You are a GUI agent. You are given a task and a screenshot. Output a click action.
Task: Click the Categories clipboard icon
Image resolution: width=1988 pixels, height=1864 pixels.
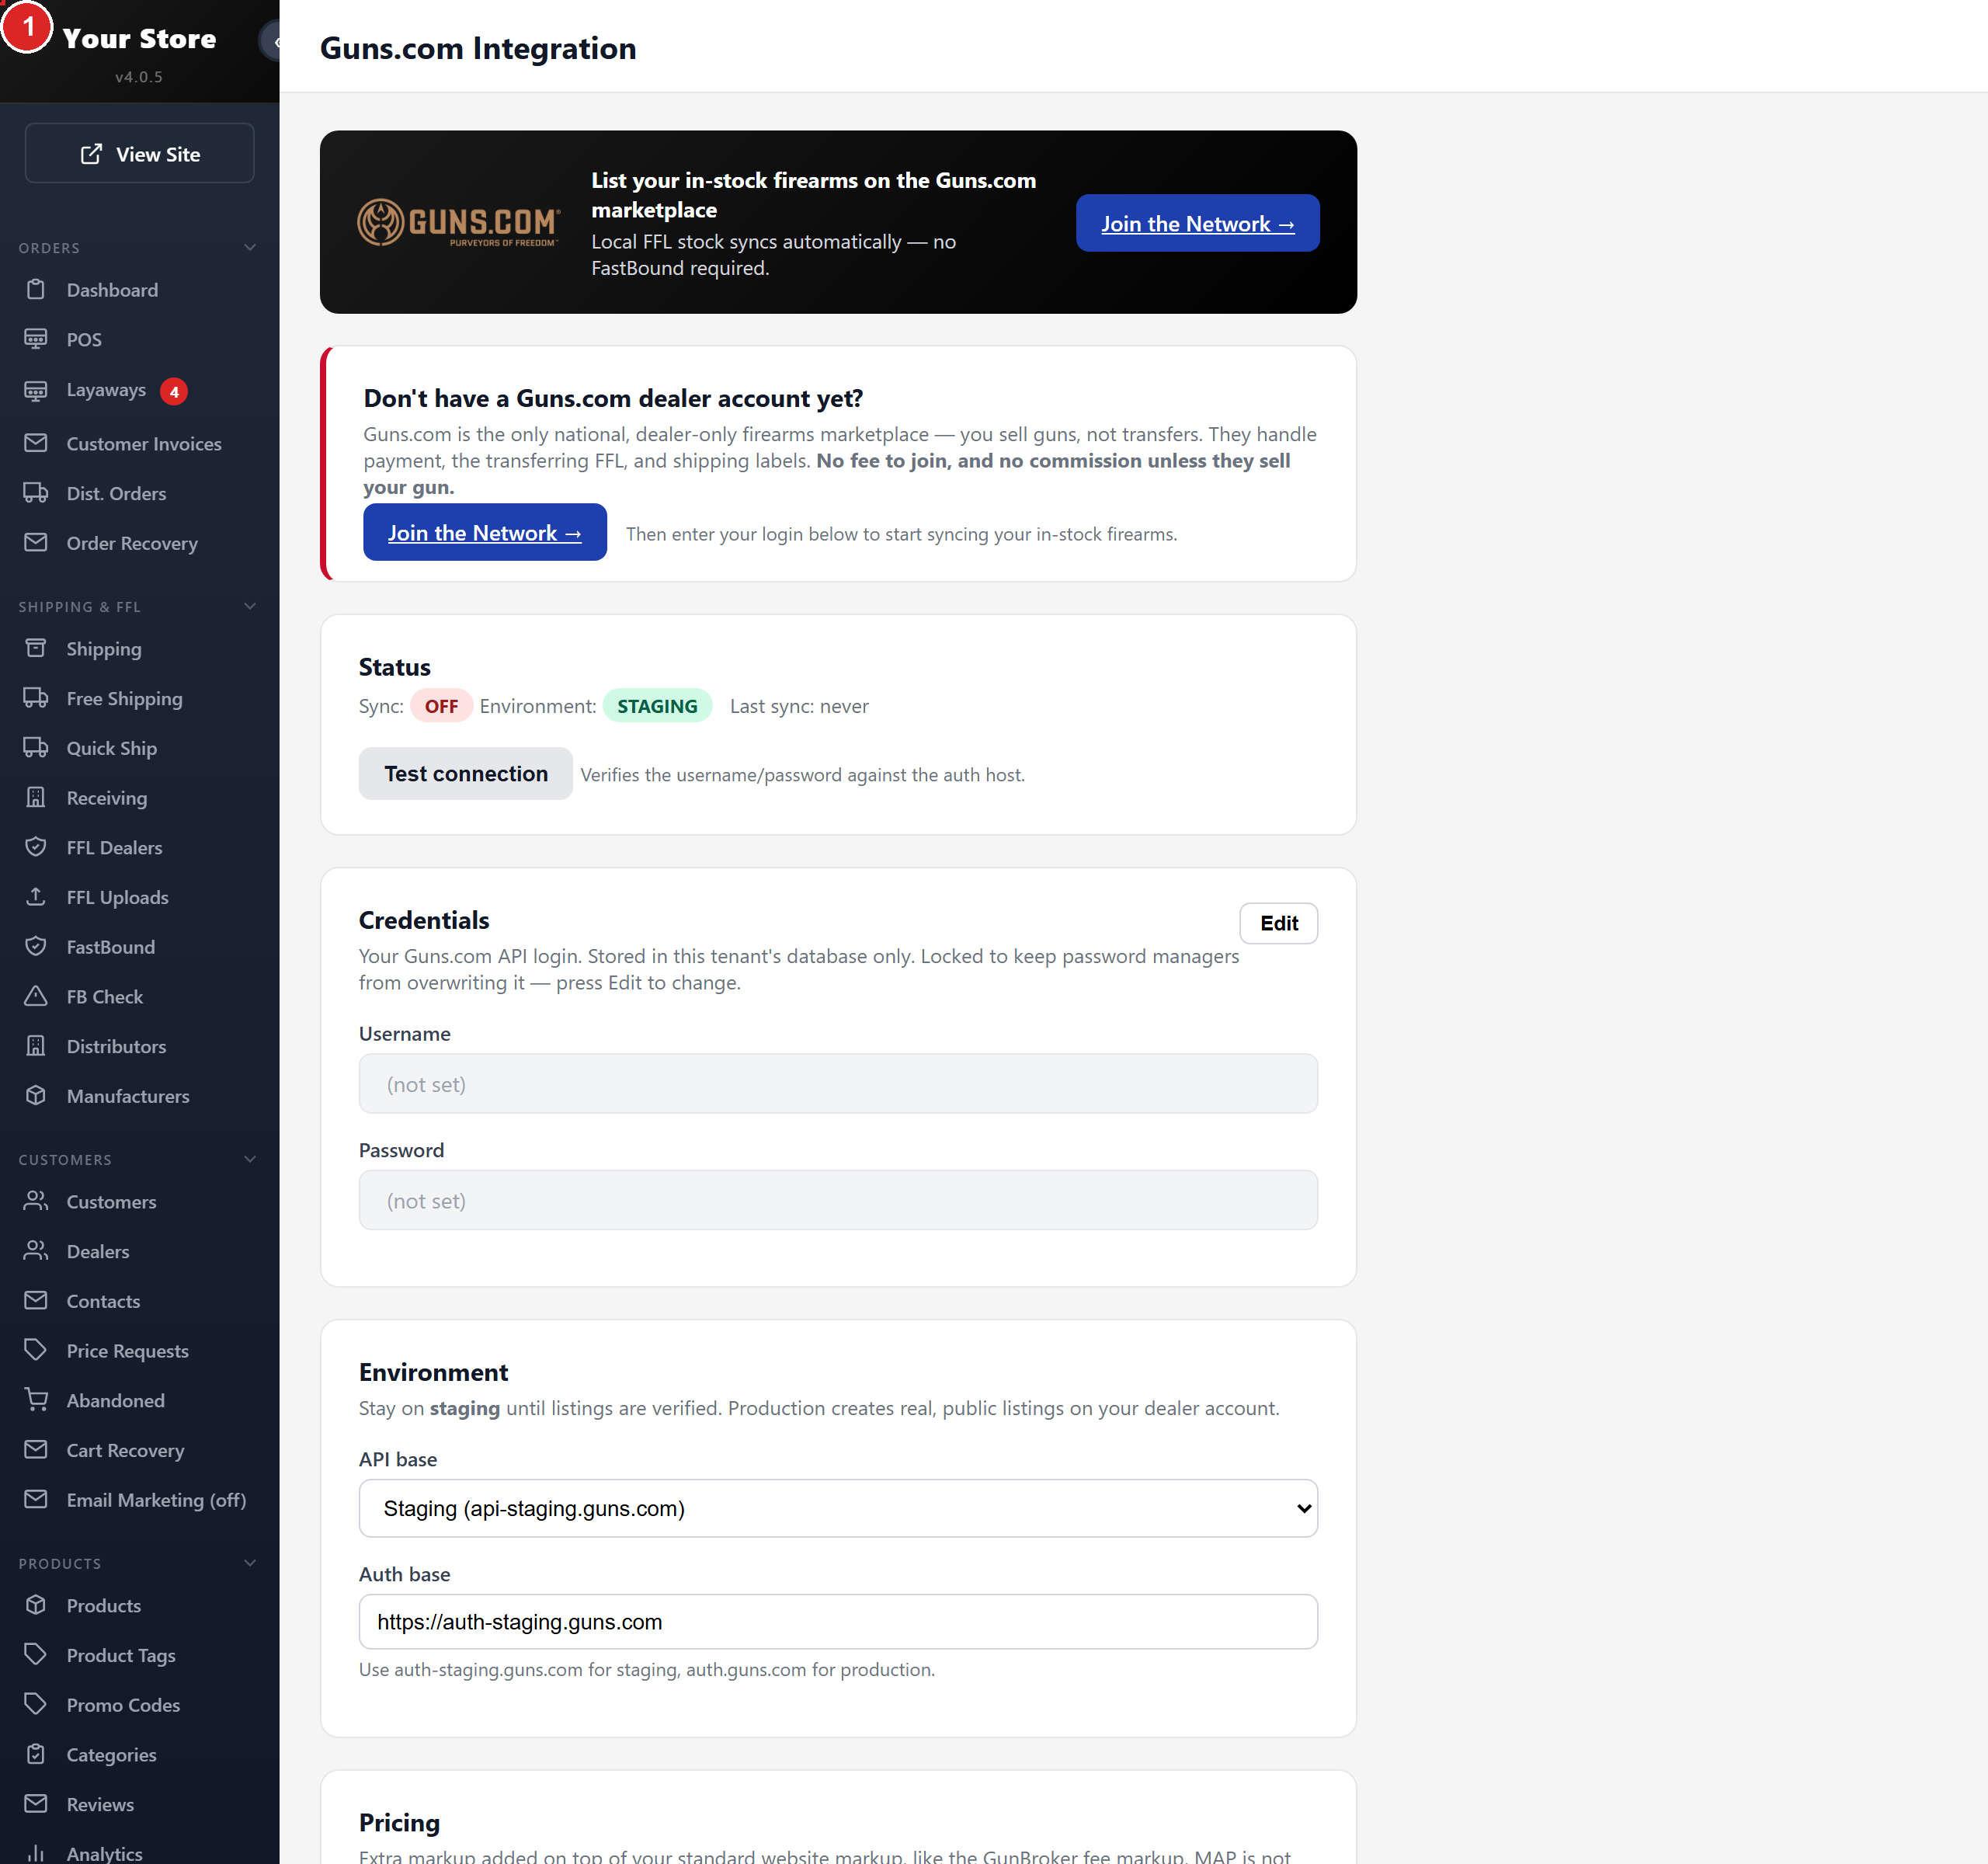point(36,1754)
